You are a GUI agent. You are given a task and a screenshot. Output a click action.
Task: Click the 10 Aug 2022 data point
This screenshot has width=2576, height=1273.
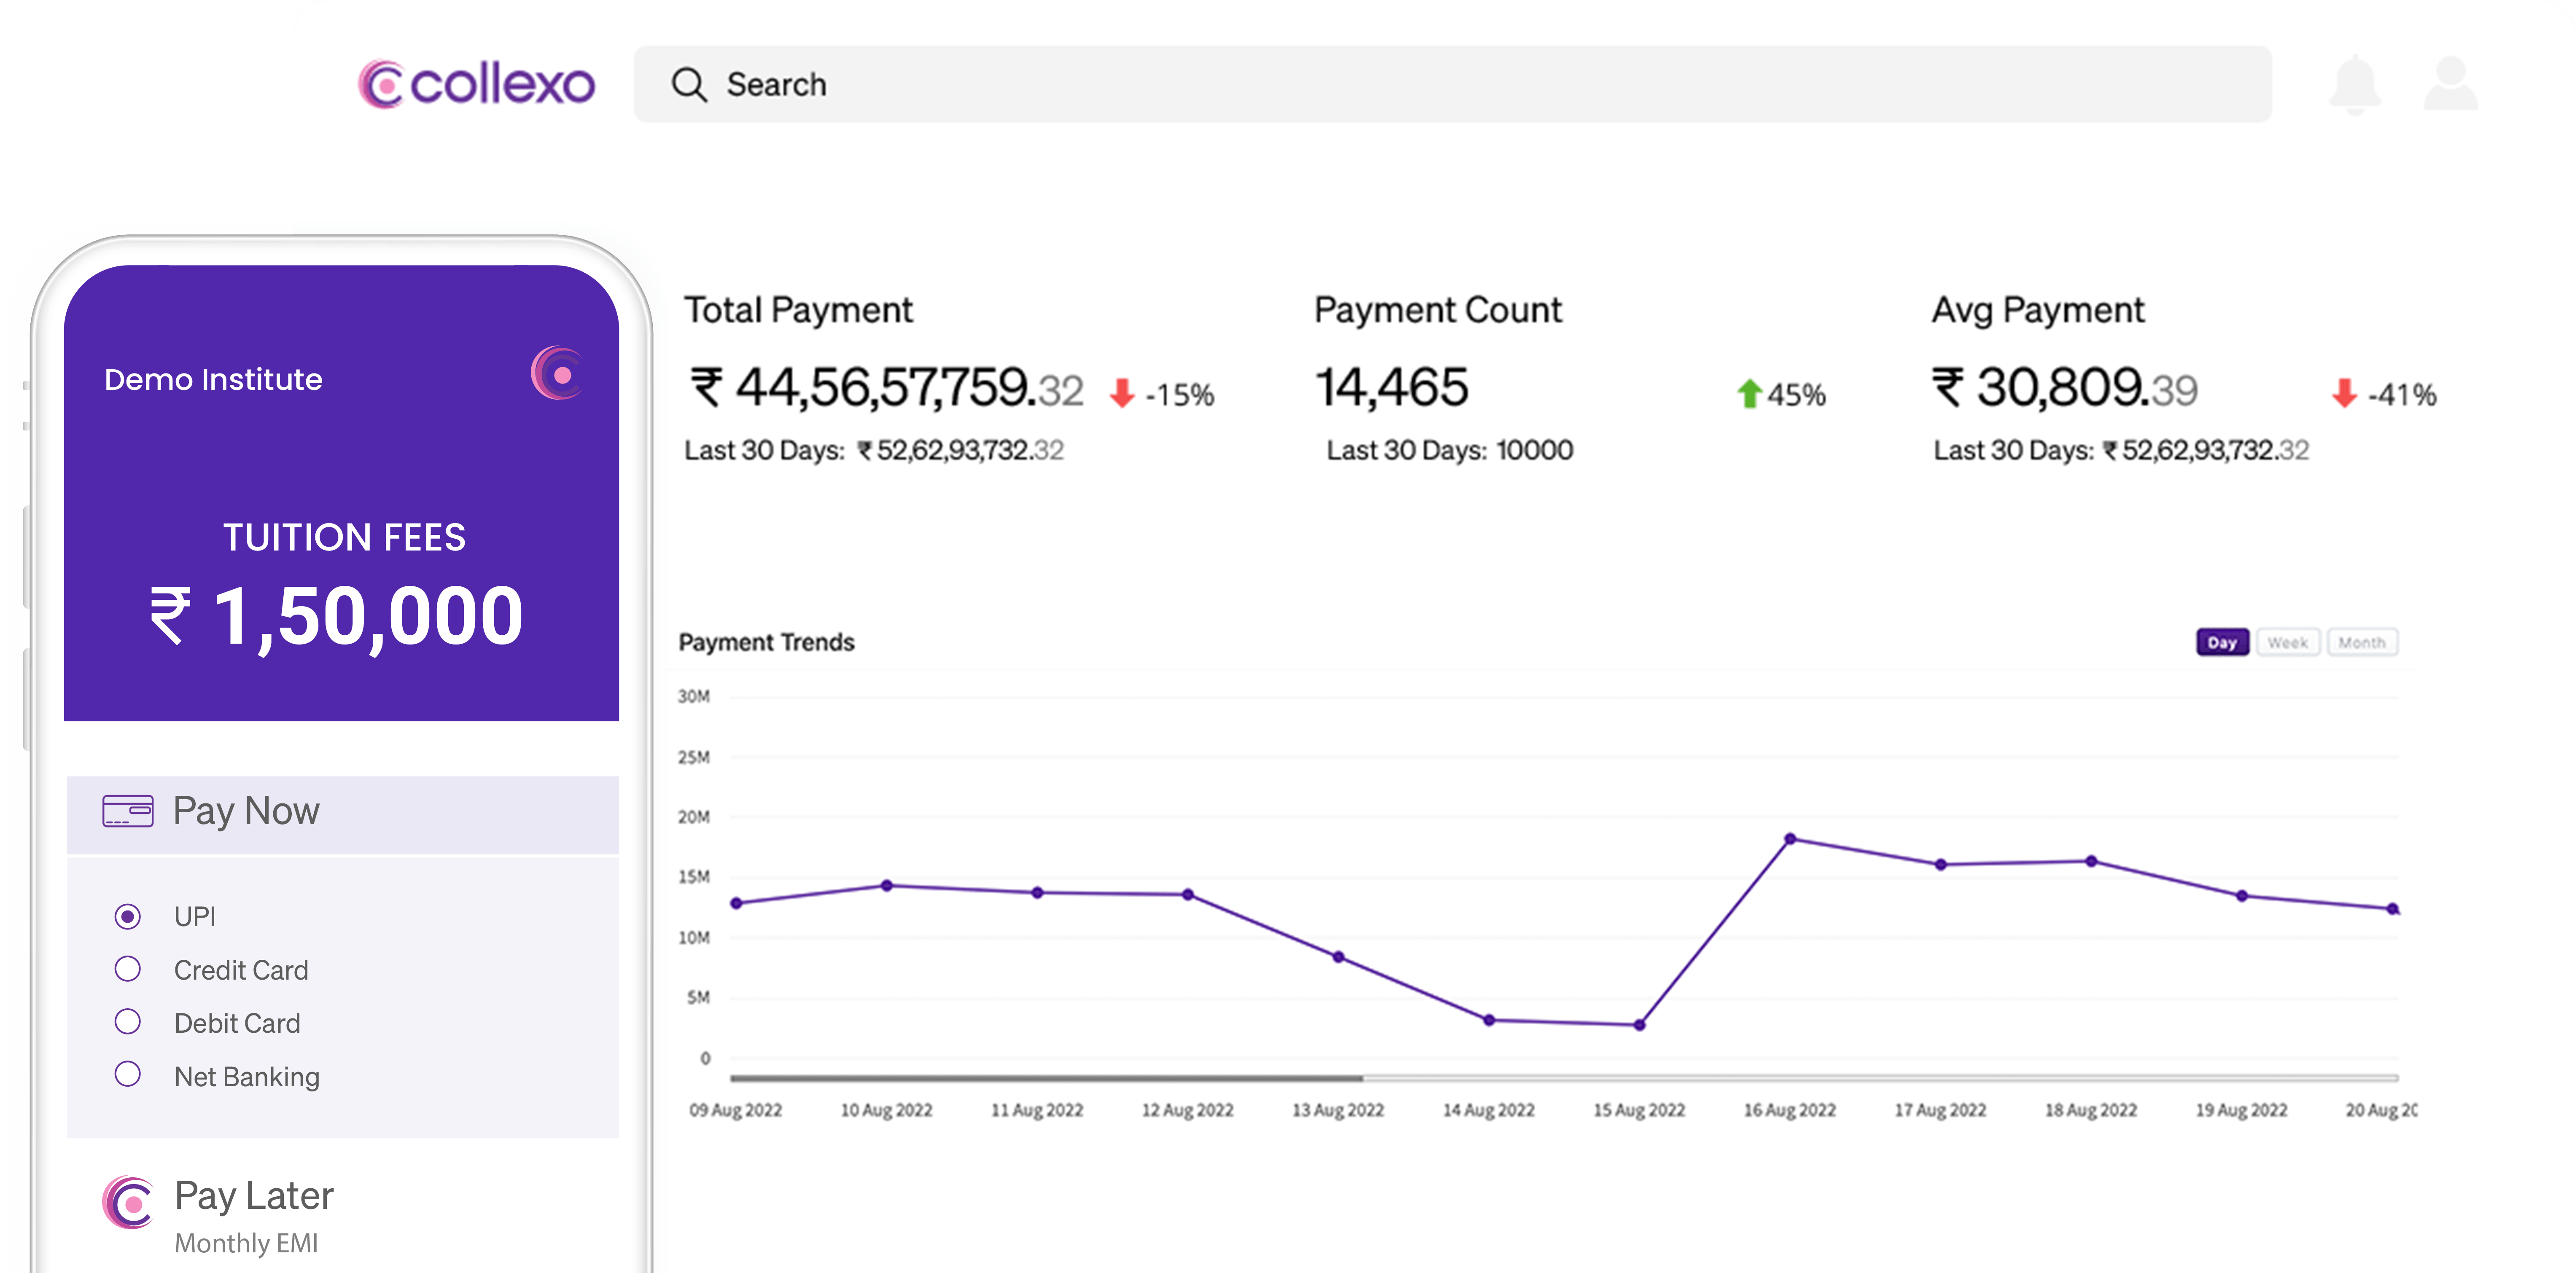tap(887, 885)
